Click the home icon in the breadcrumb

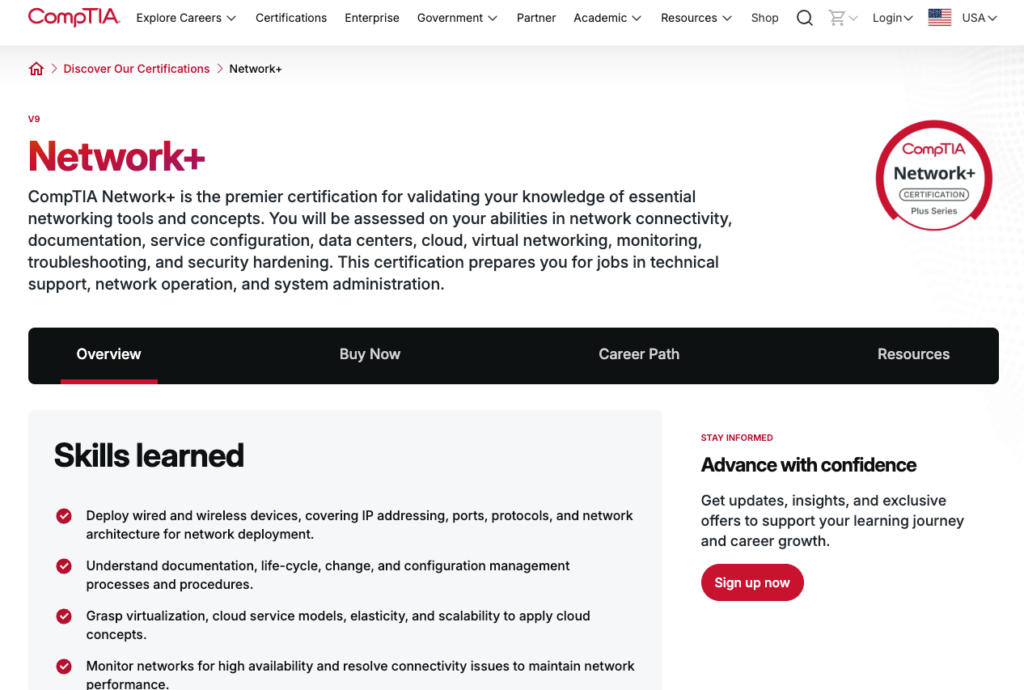[36, 68]
